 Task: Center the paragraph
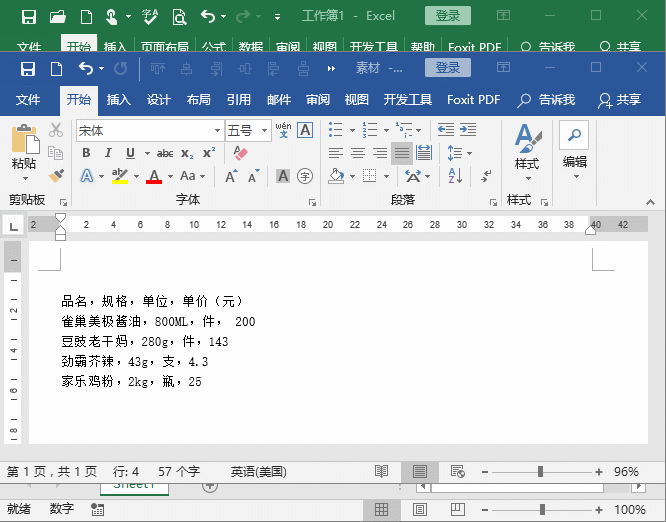[358, 152]
